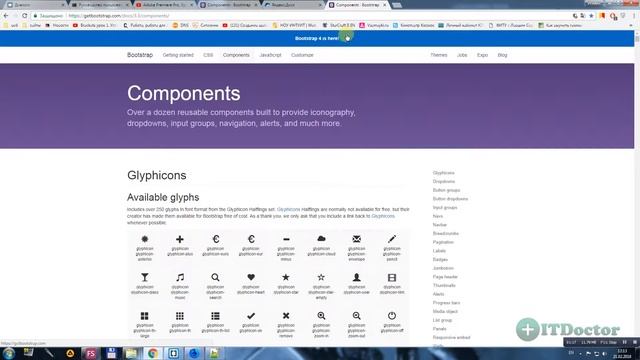Image resolution: width=640 pixels, height=360 pixels.
Task: Open the Customize navbar item
Action: coord(302,55)
